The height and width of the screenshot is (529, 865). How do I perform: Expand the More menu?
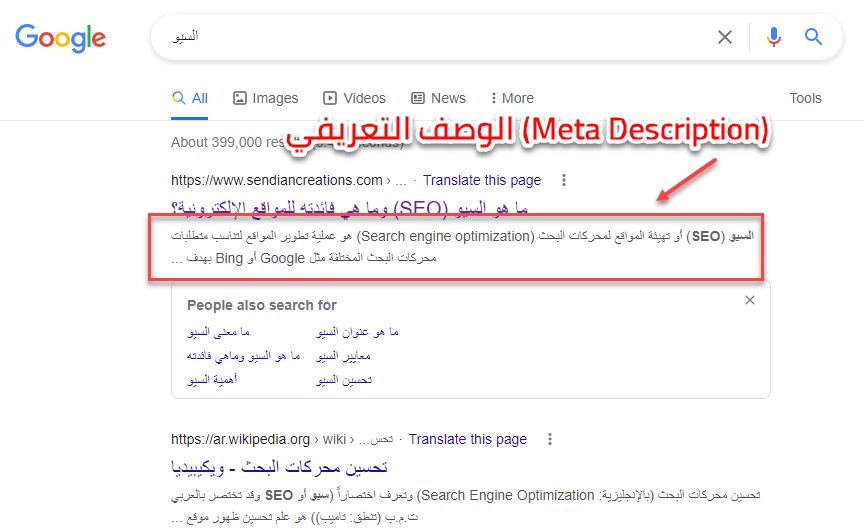512,98
